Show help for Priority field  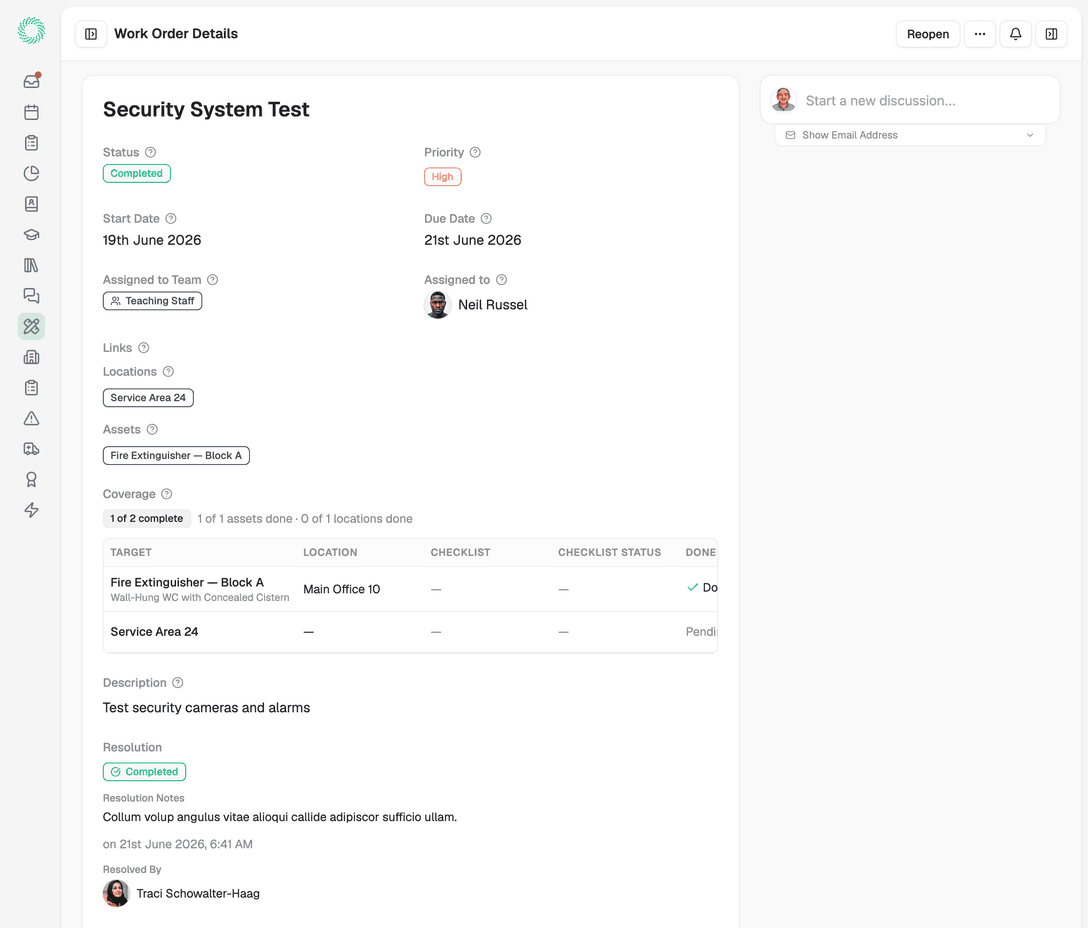(x=475, y=152)
